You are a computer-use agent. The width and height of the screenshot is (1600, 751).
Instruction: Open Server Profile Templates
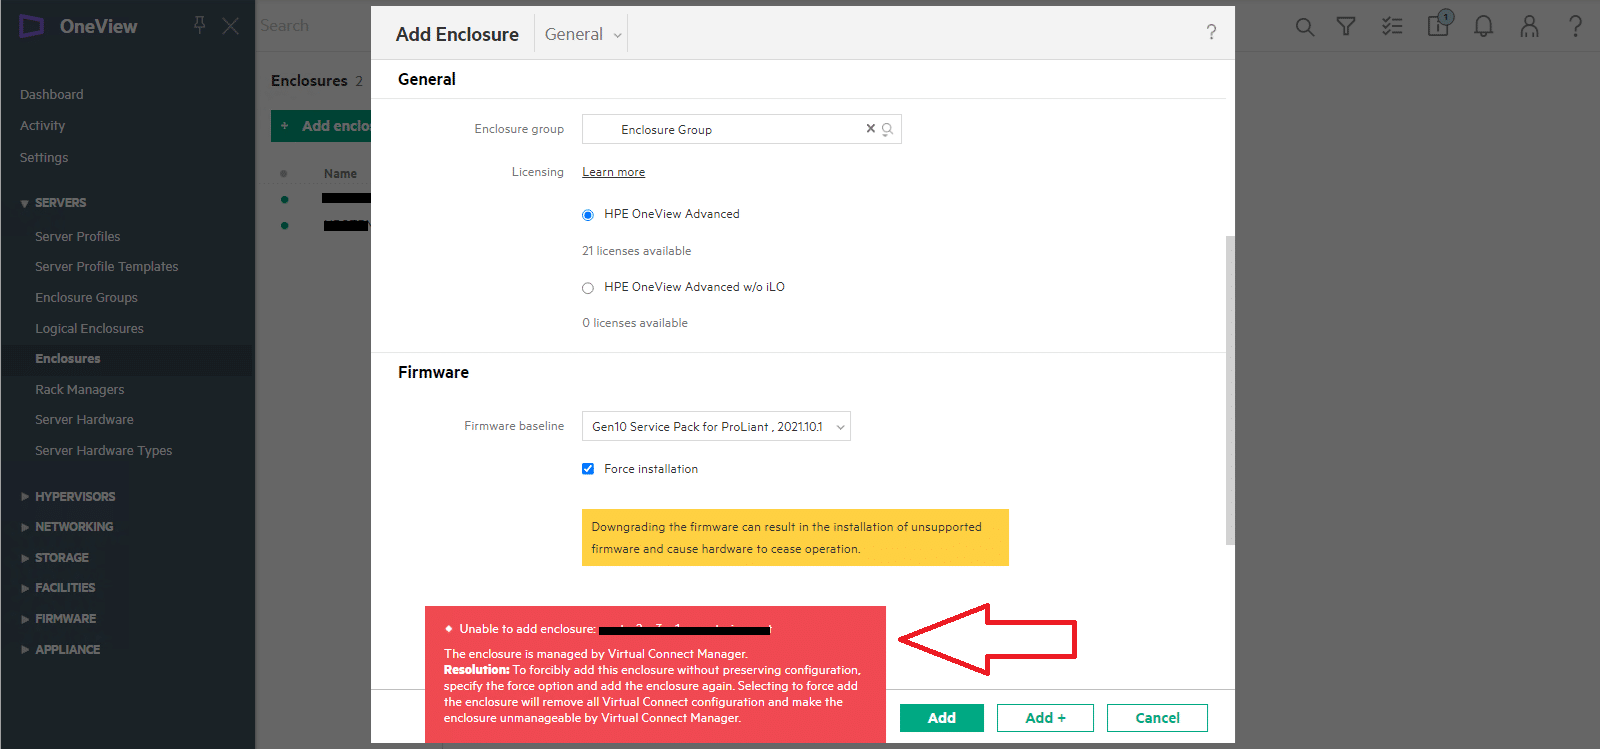tap(106, 267)
